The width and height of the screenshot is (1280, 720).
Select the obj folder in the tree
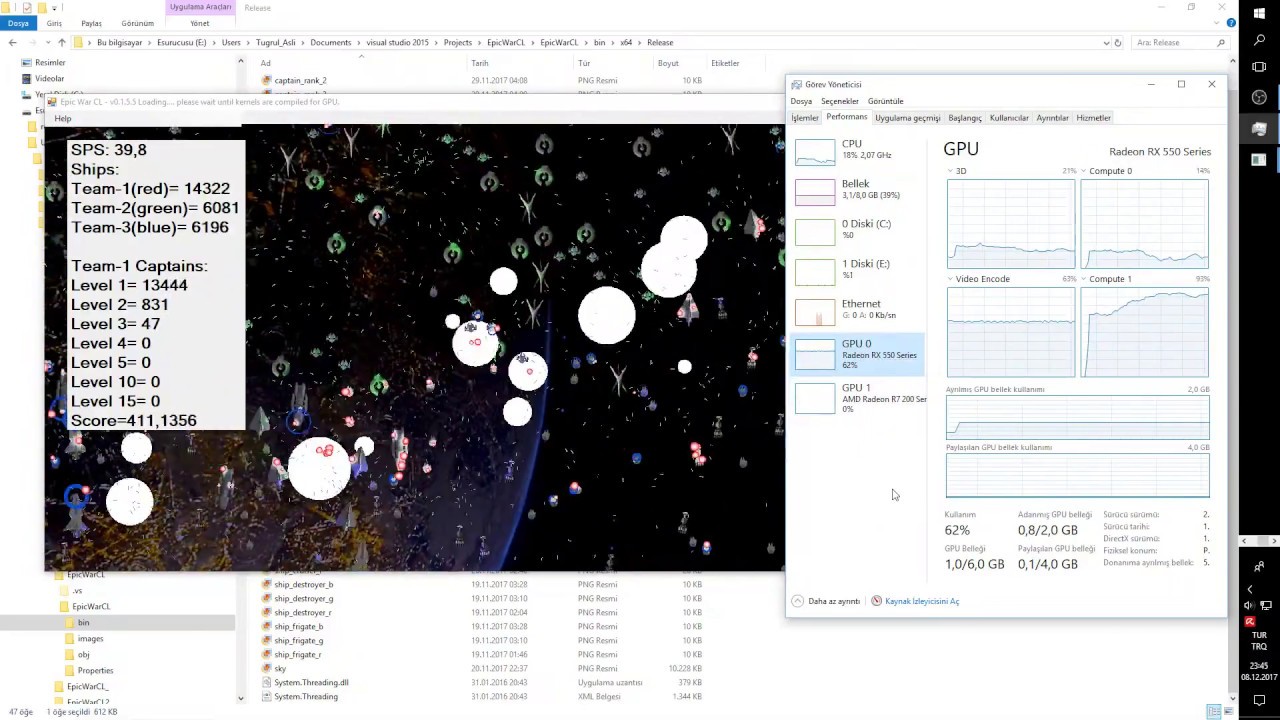(83, 654)
